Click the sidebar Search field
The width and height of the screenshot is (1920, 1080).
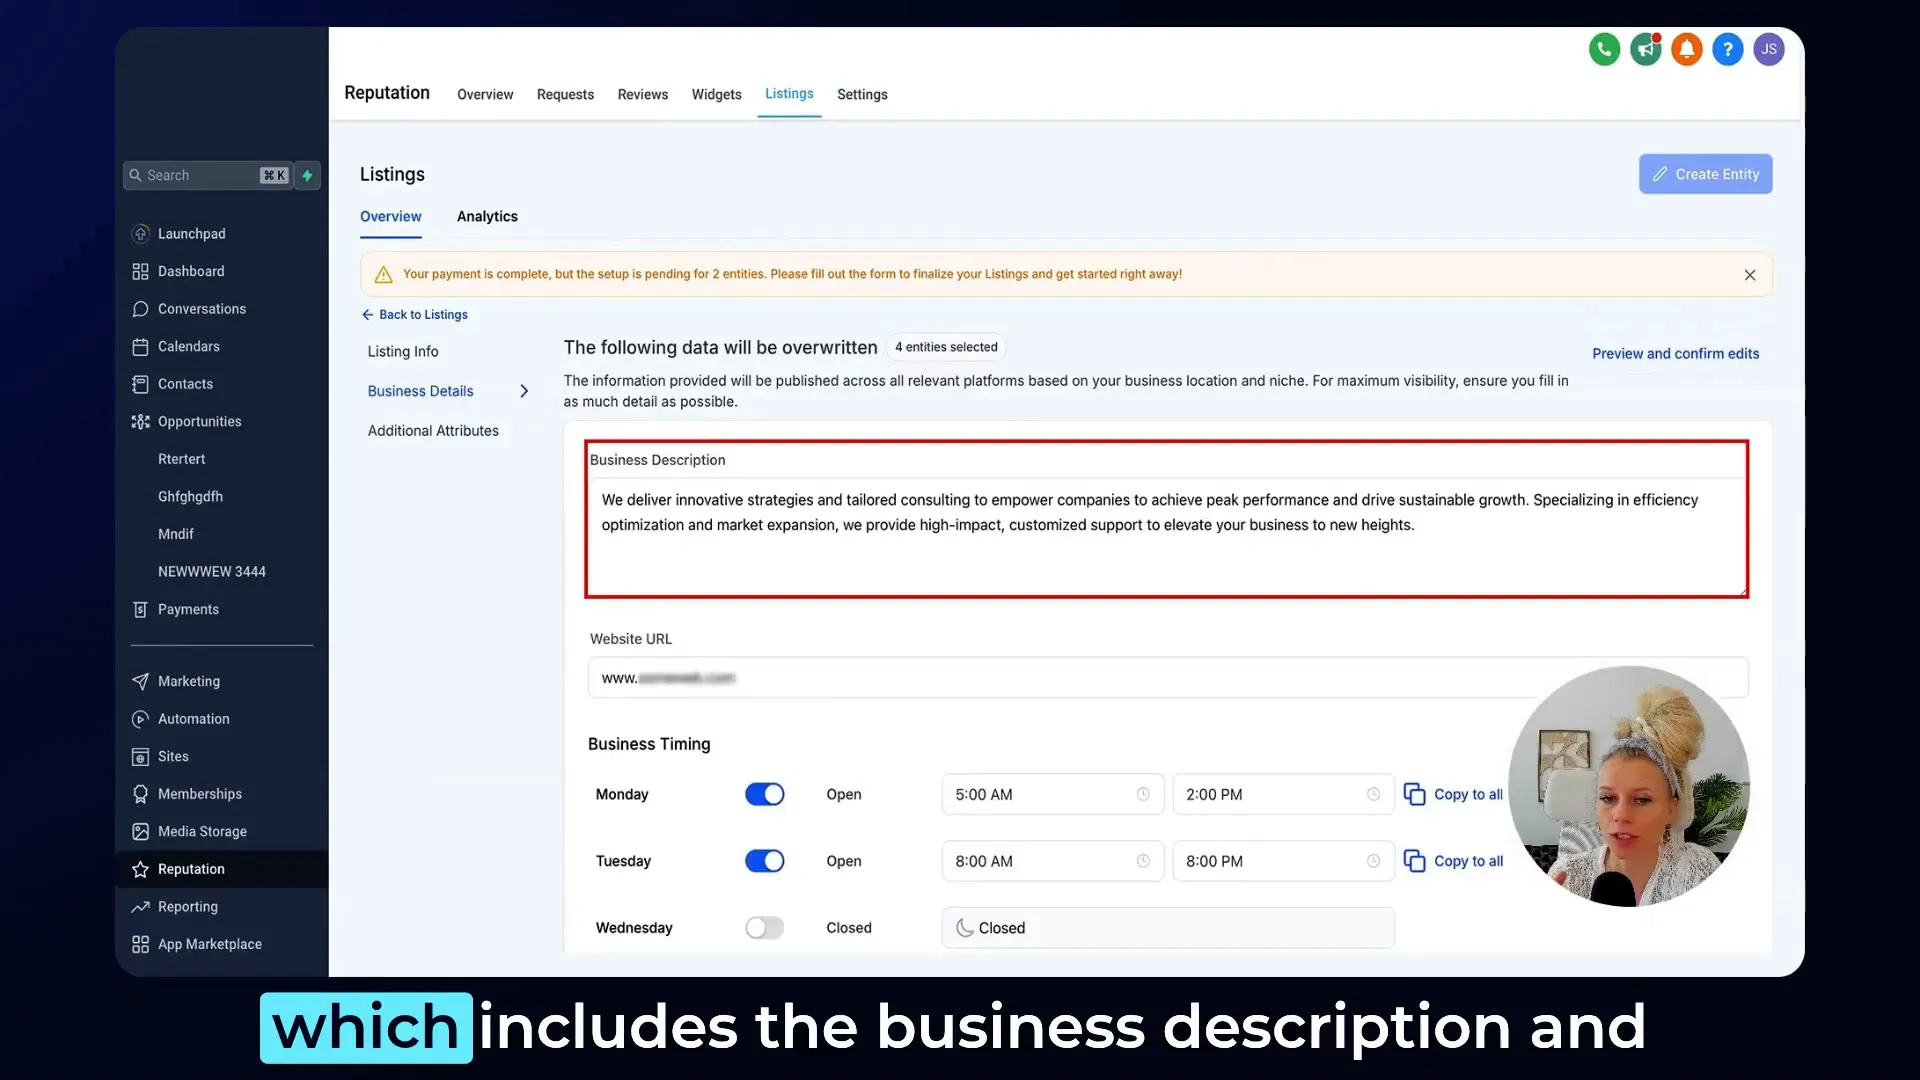pos(207,175)
